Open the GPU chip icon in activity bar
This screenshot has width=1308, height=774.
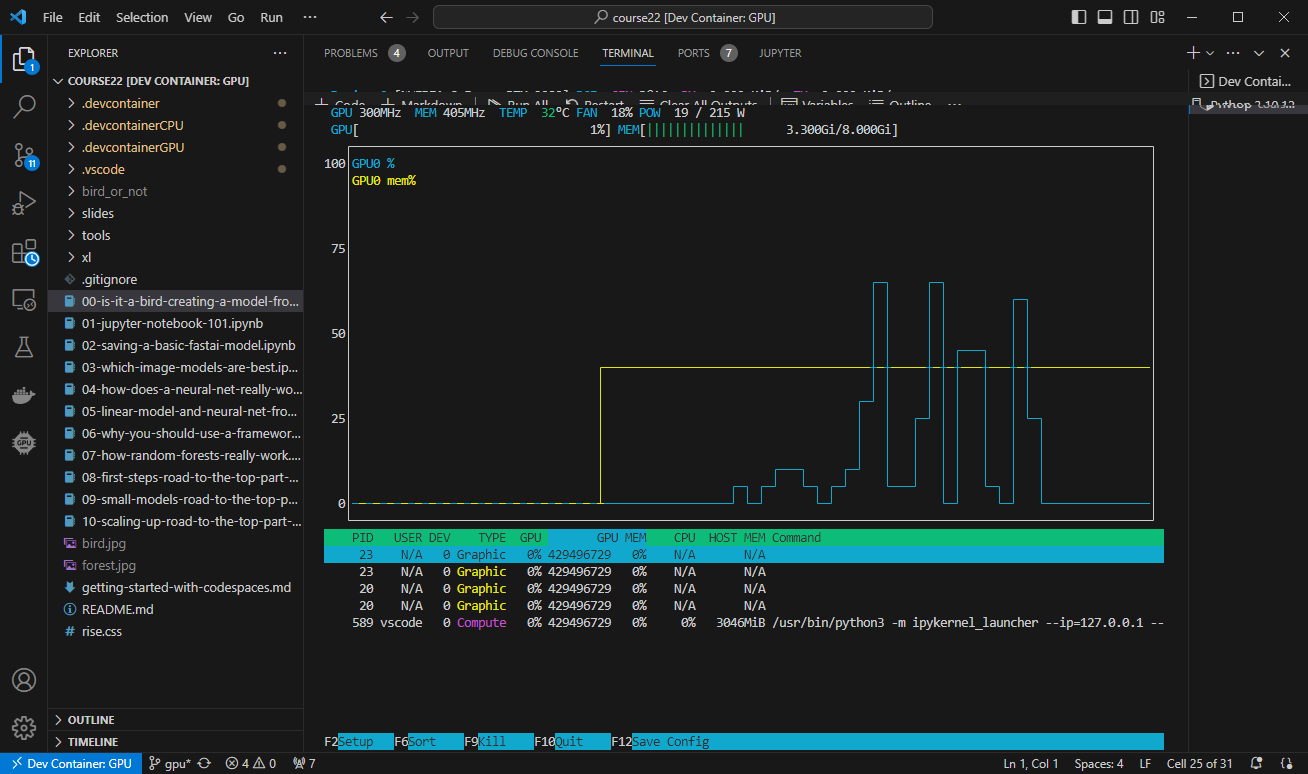click(x=23, y=443)
